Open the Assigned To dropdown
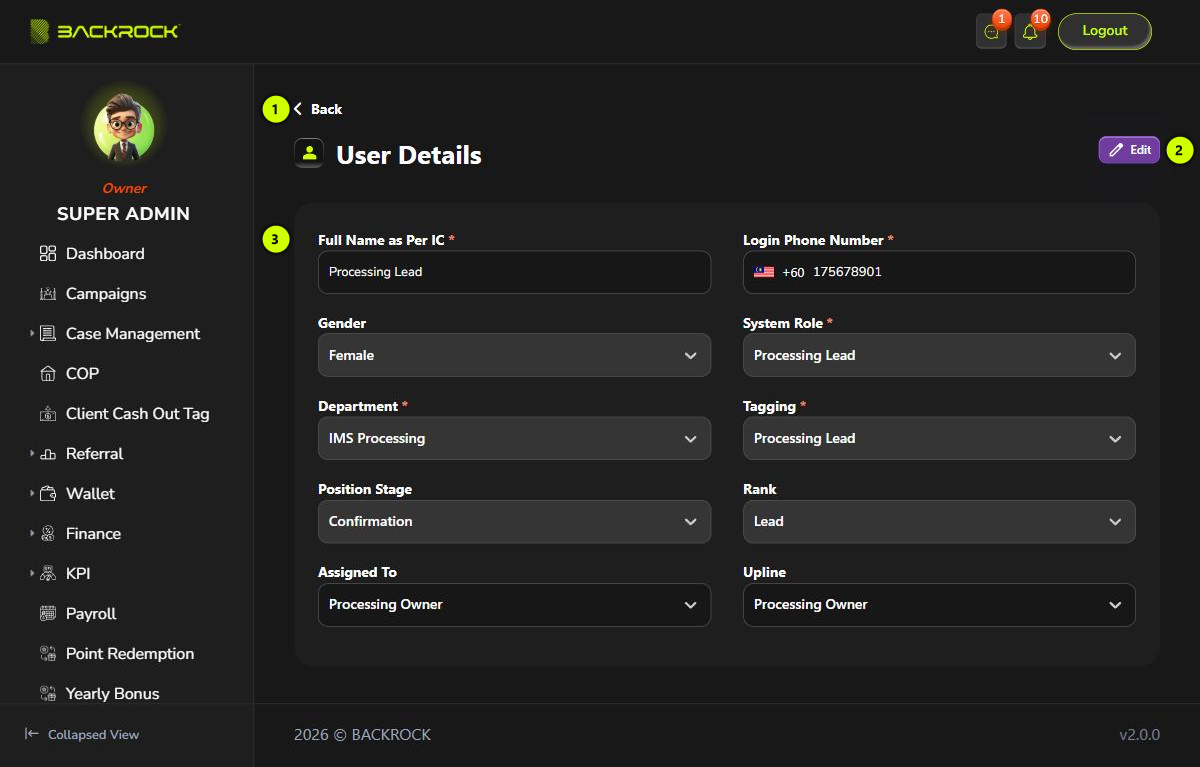The image size is (1200, 767). coord(514,604)
